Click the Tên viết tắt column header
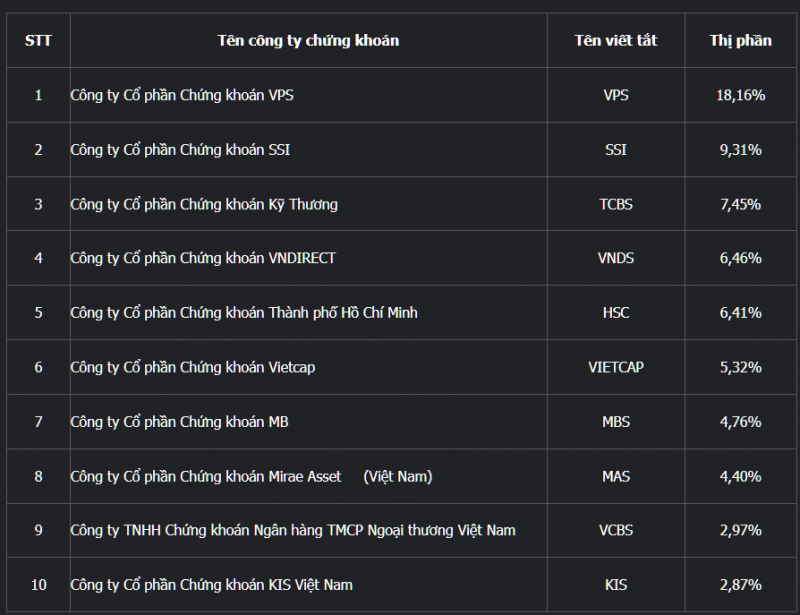Screen dimensions: 800x615 click(616, 41)
